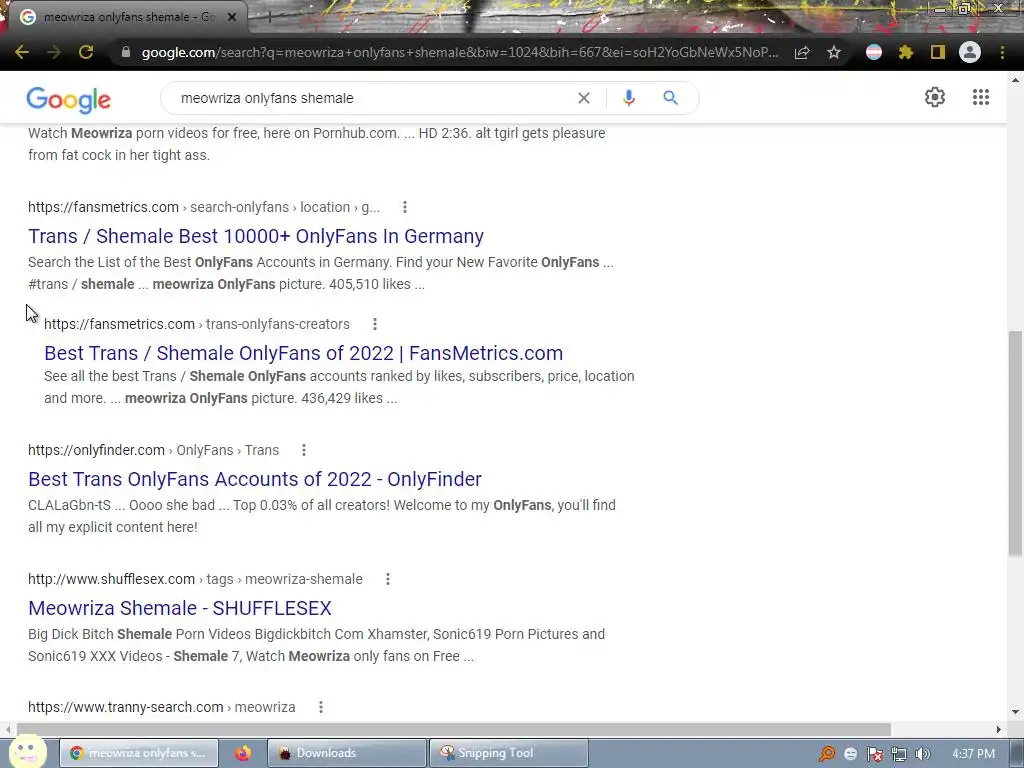Open Google settings gear

(x=935, y=97)
